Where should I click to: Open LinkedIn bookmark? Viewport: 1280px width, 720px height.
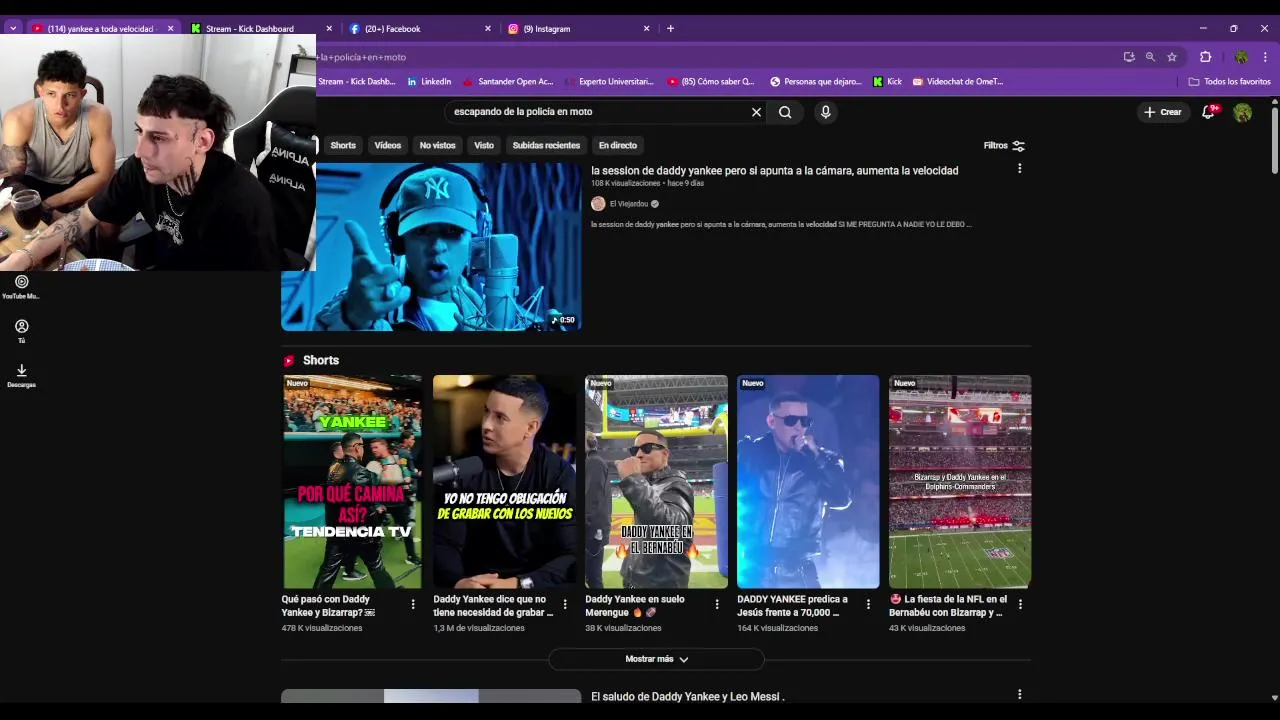click(x=429, y=82)
